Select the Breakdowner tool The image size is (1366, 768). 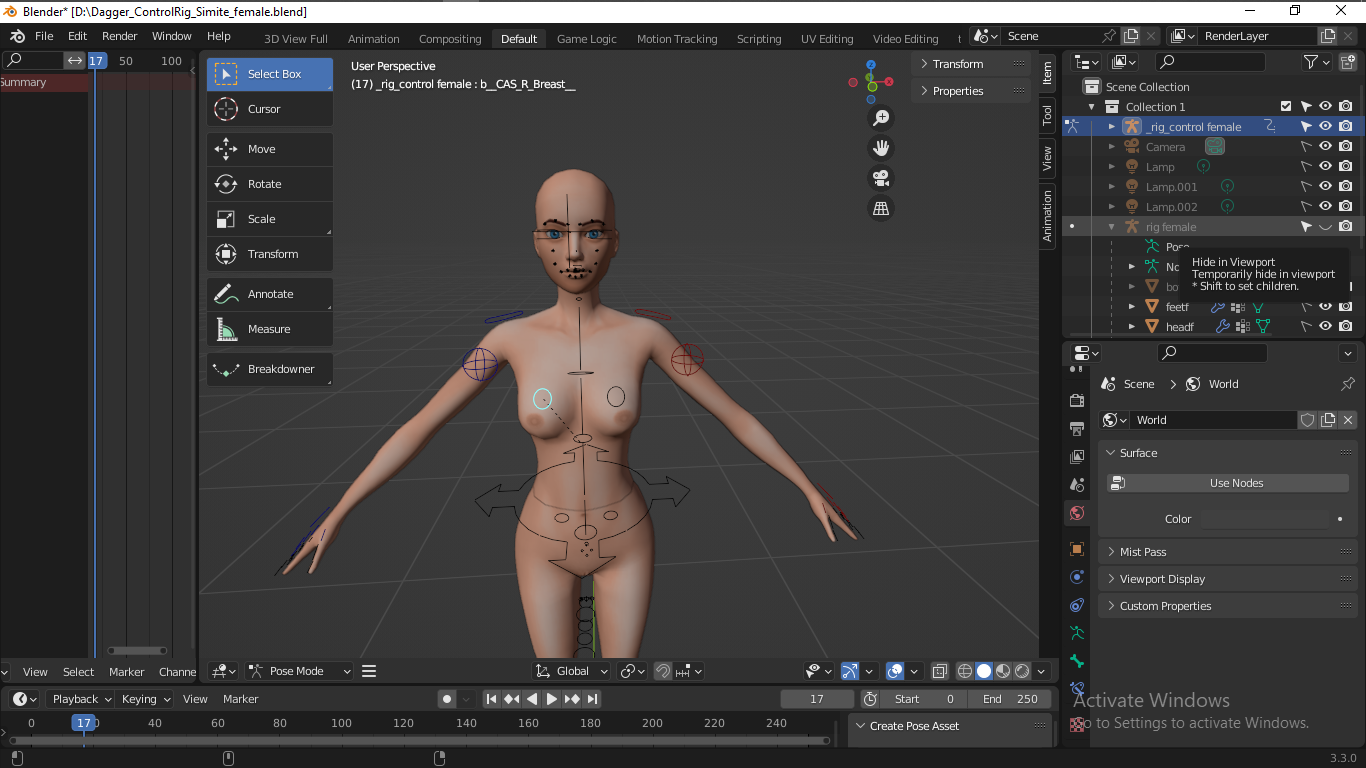[x=269, y=369]
